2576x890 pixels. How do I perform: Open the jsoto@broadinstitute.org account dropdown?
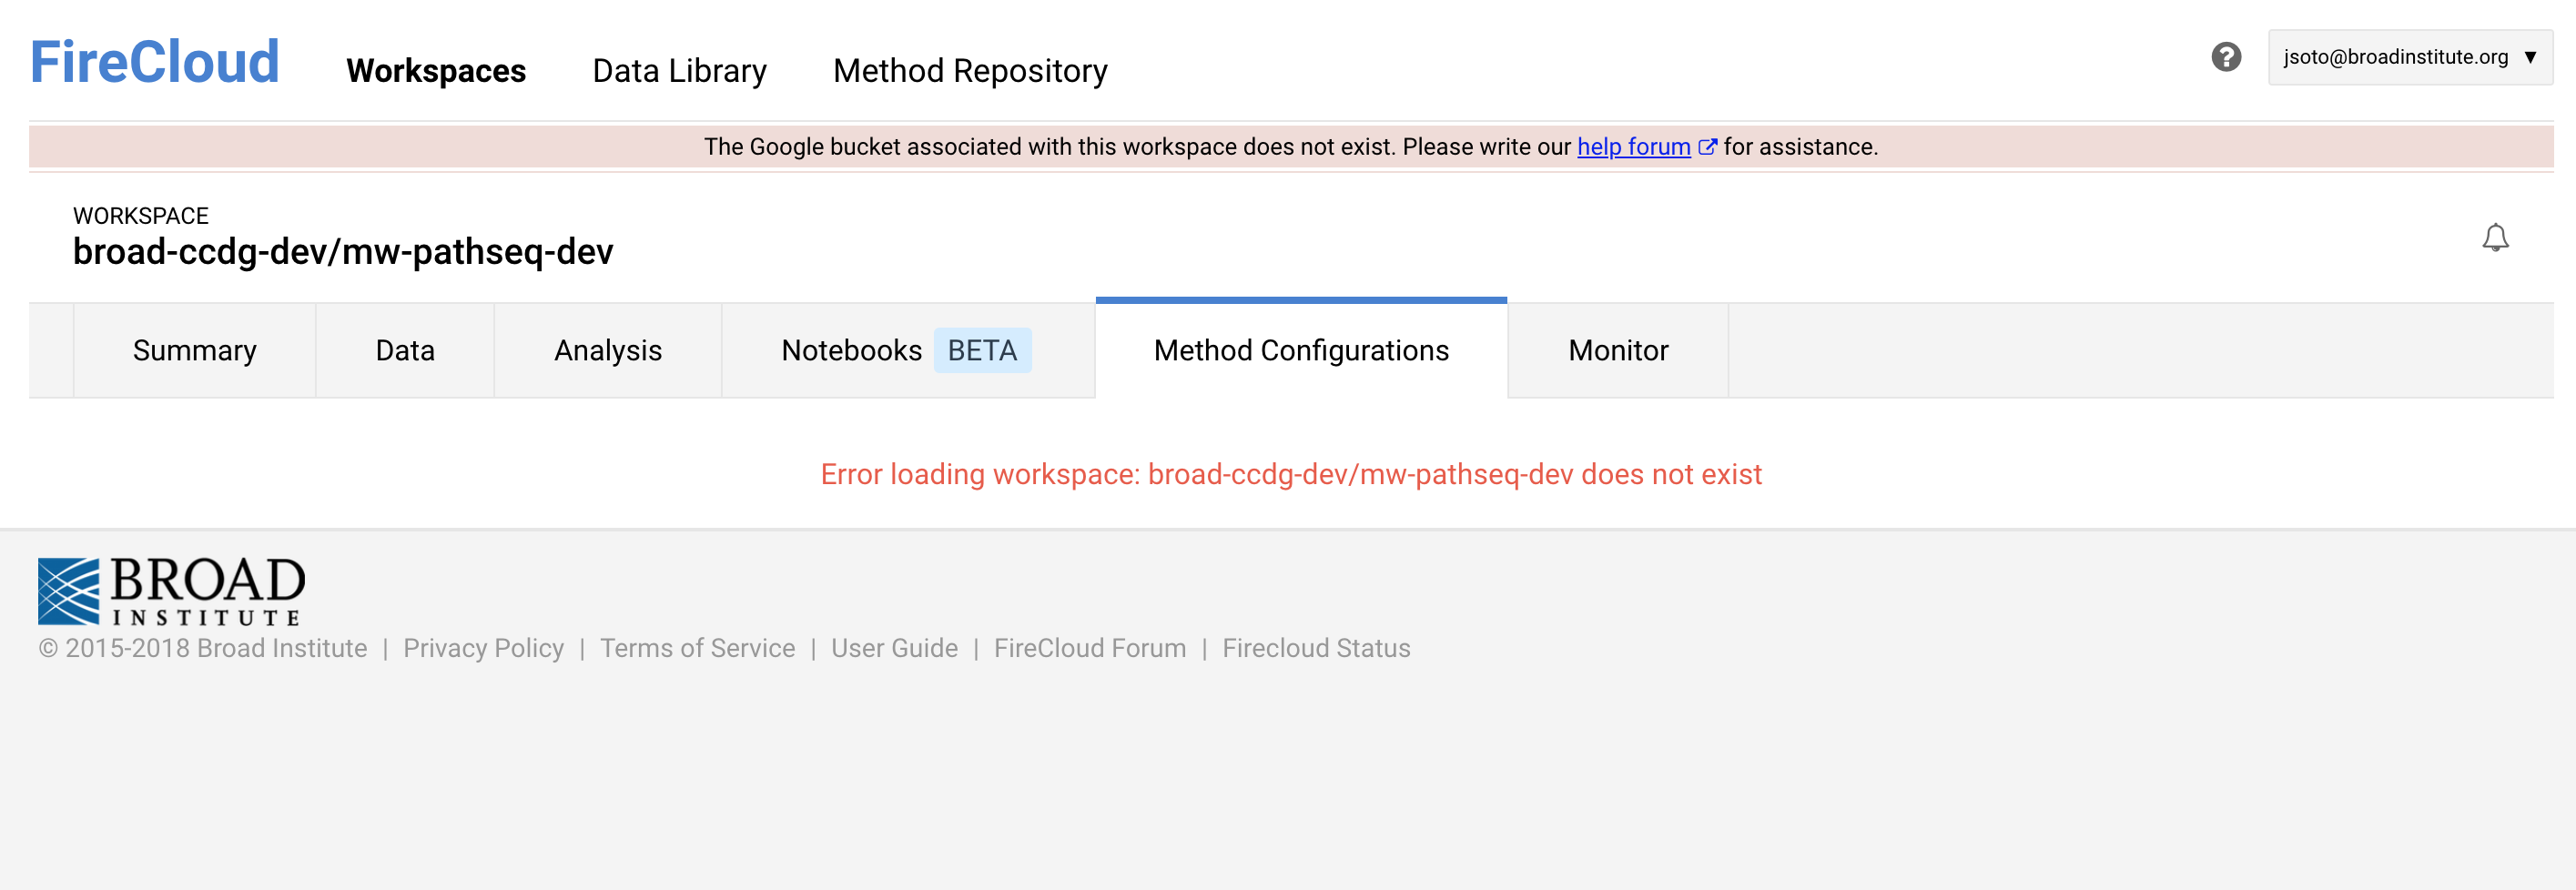[2409, 57]
